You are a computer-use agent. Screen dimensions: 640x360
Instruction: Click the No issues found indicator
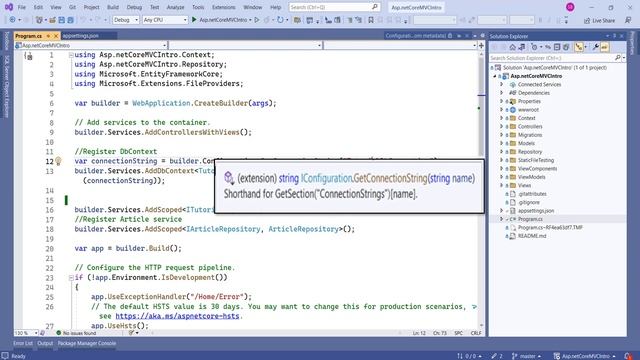coord(76,333)
